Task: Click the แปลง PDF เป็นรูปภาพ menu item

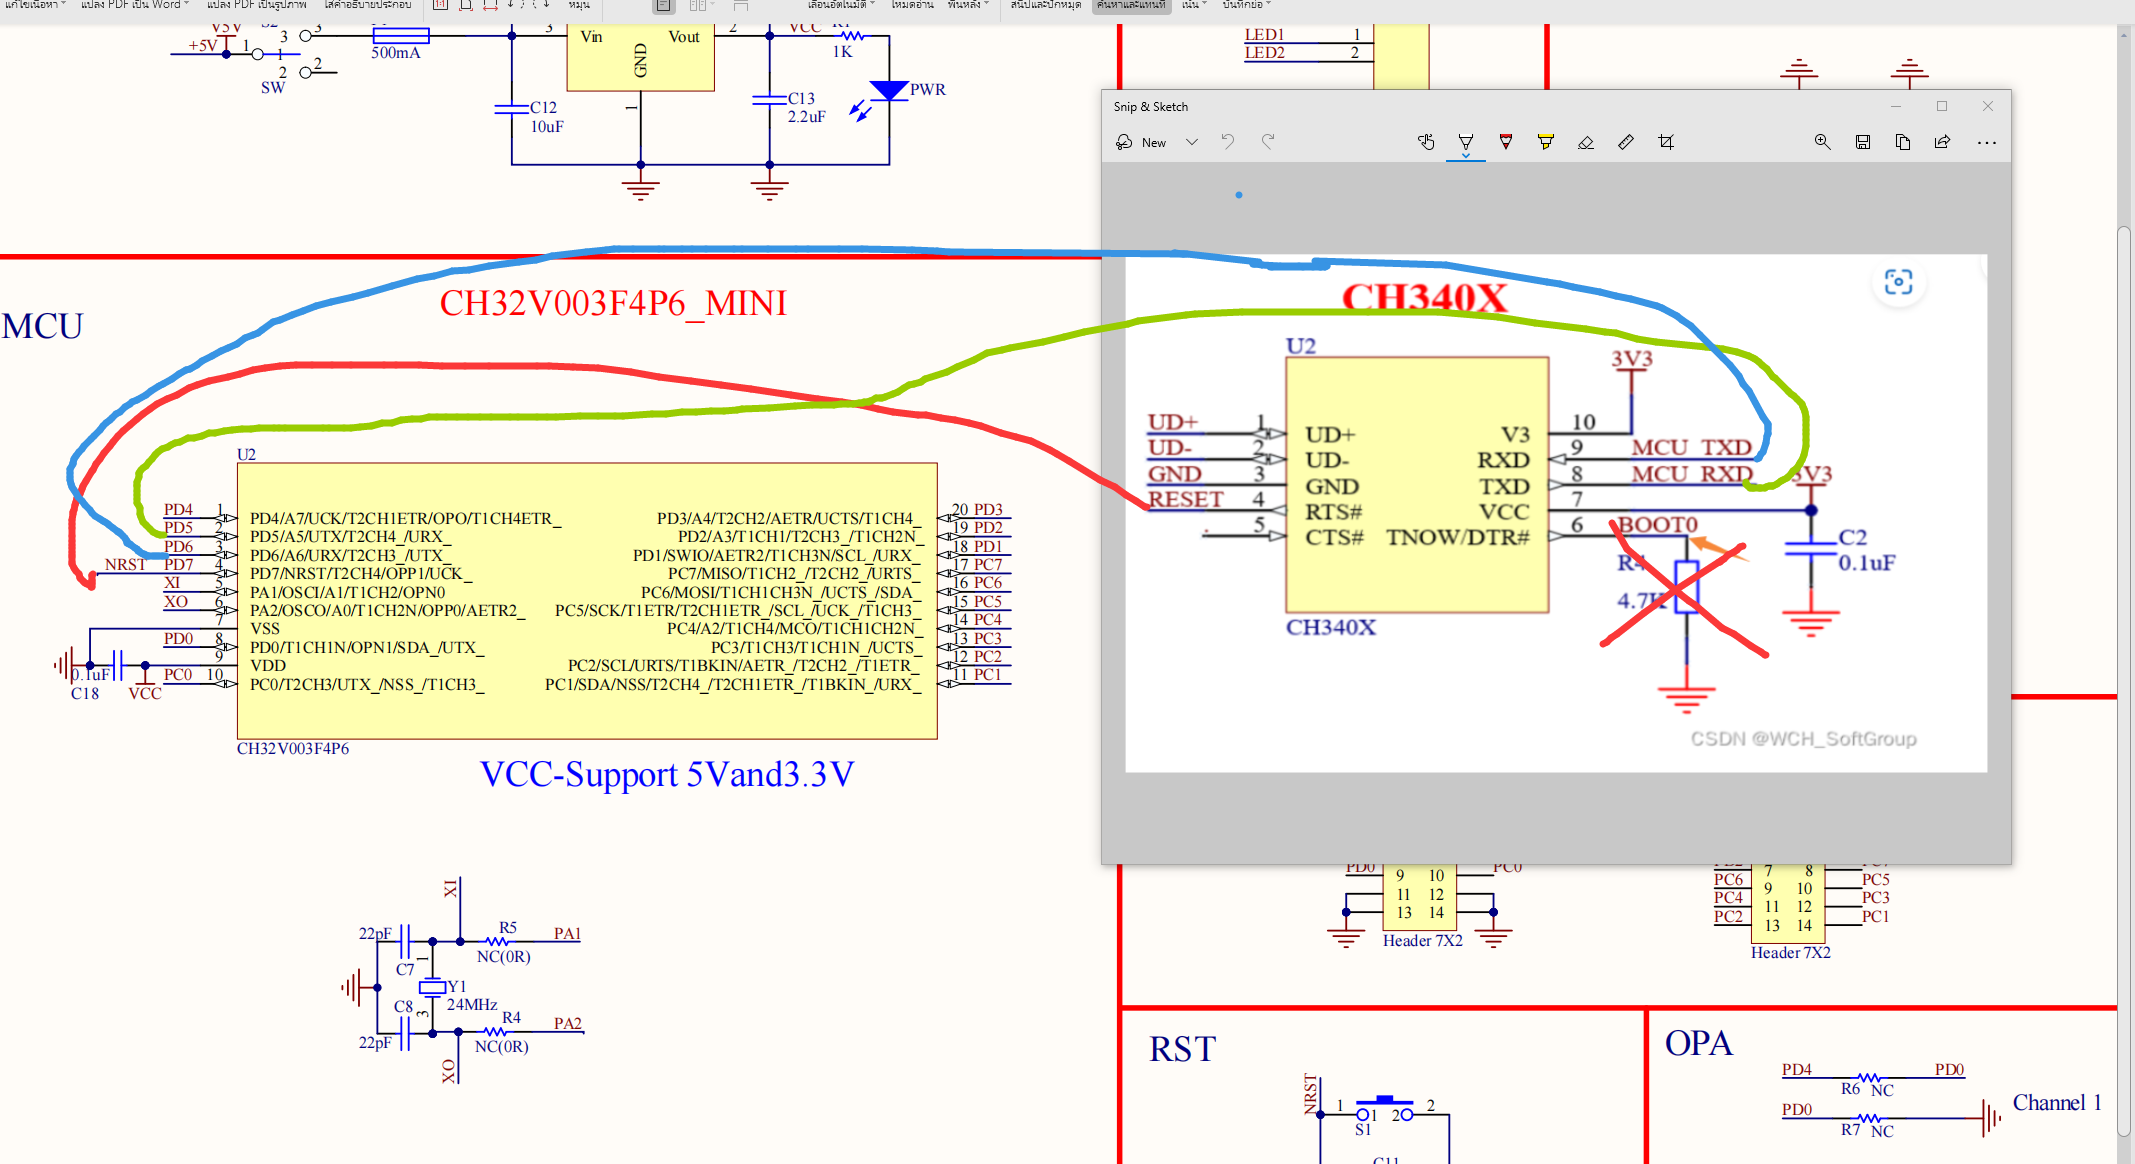Action: click(x=256, y=5)
